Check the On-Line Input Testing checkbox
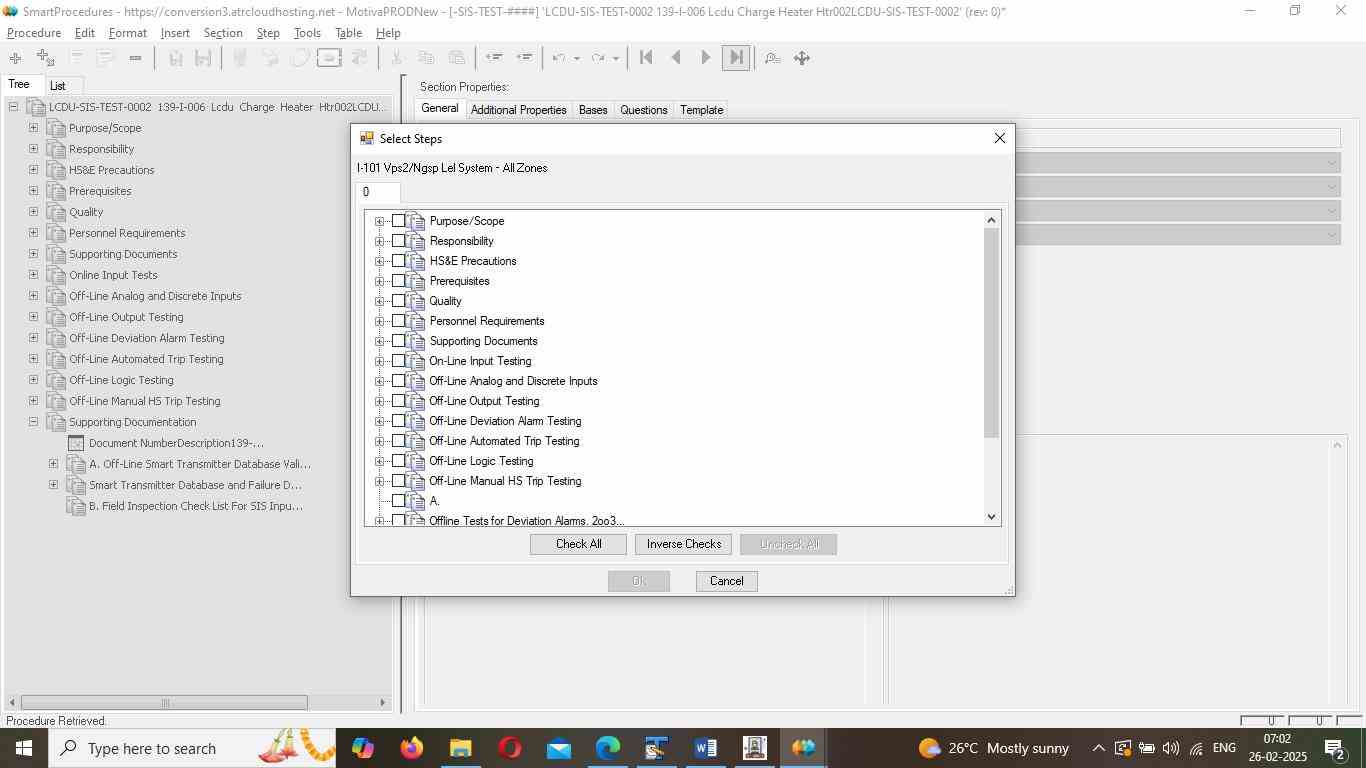Image resolution: width=1366 pixels, height=768 pixels. 398,361
